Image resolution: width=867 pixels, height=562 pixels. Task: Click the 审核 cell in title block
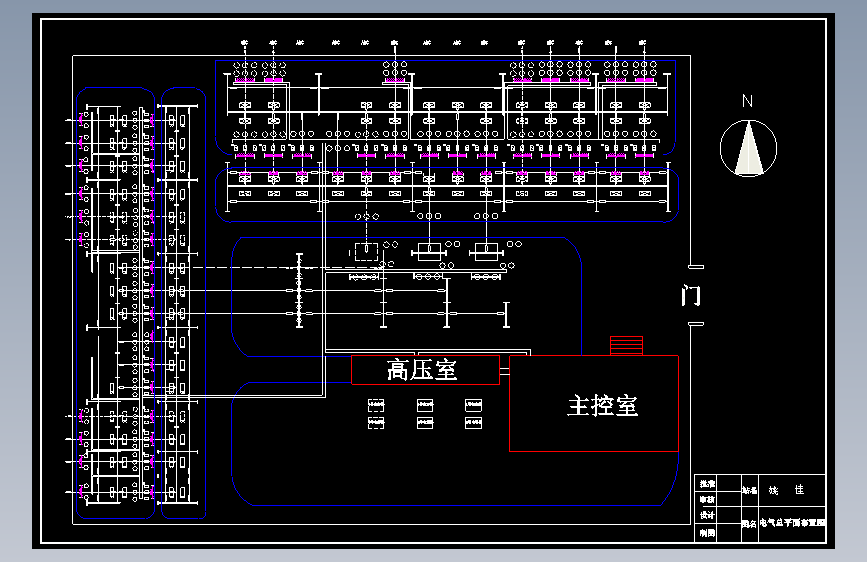click(707, 499)
